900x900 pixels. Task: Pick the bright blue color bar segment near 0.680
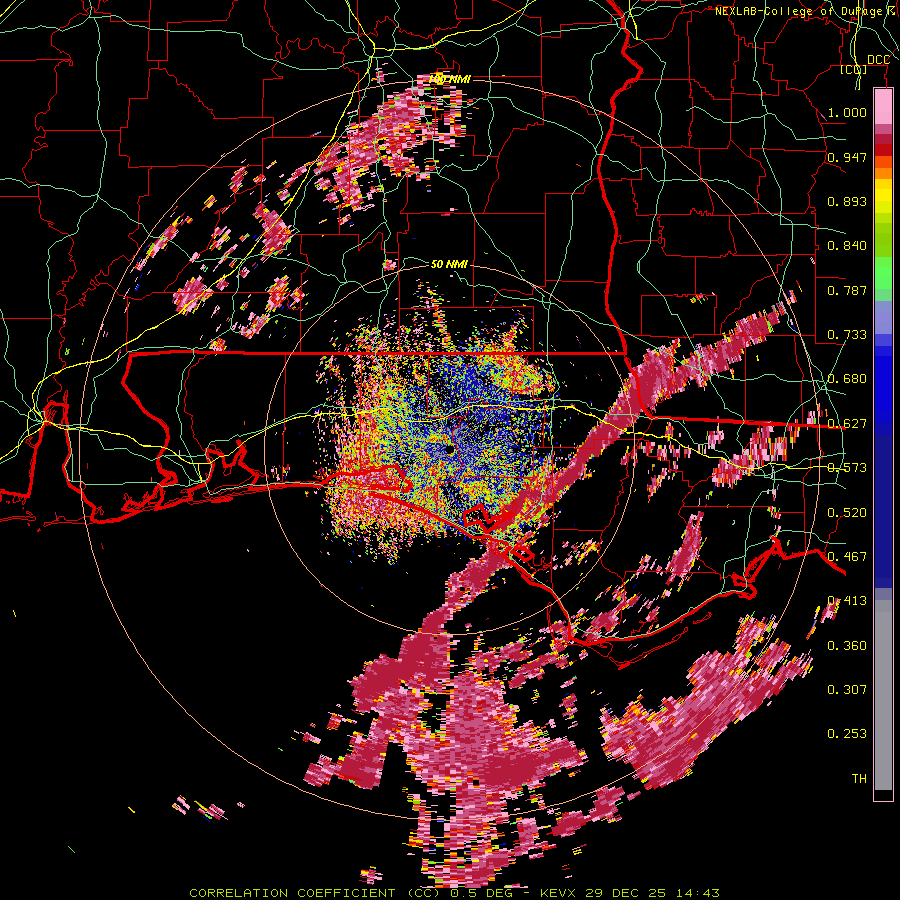click(x=883, y=385)
